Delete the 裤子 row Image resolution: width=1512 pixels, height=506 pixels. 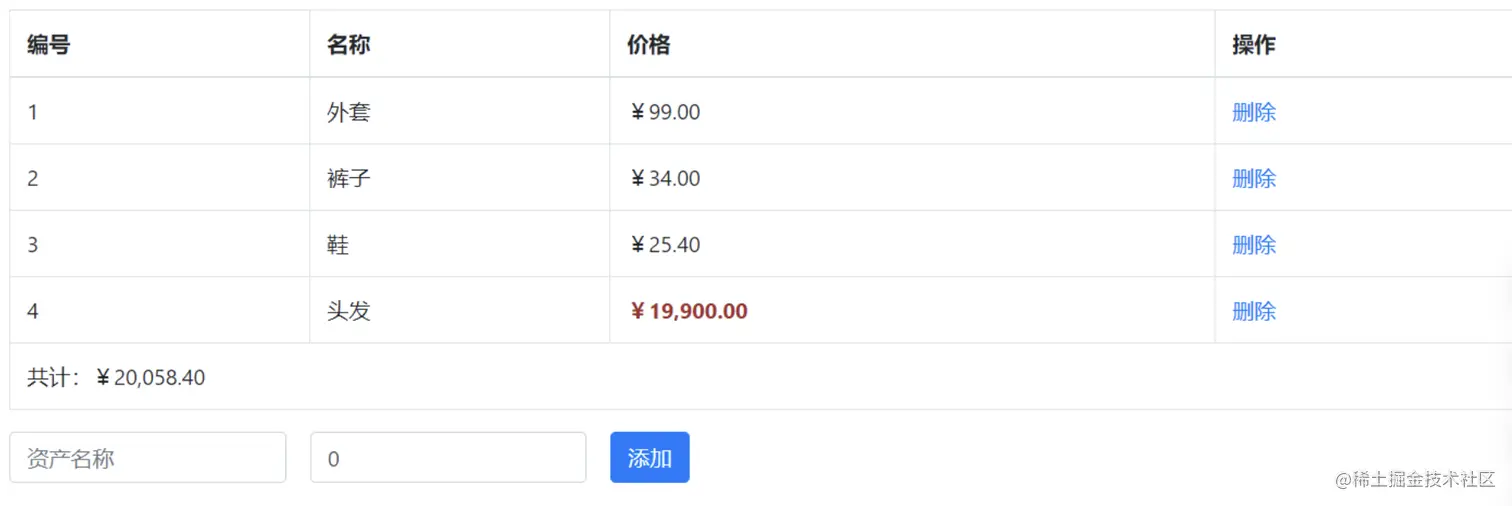pos(1254,178)
